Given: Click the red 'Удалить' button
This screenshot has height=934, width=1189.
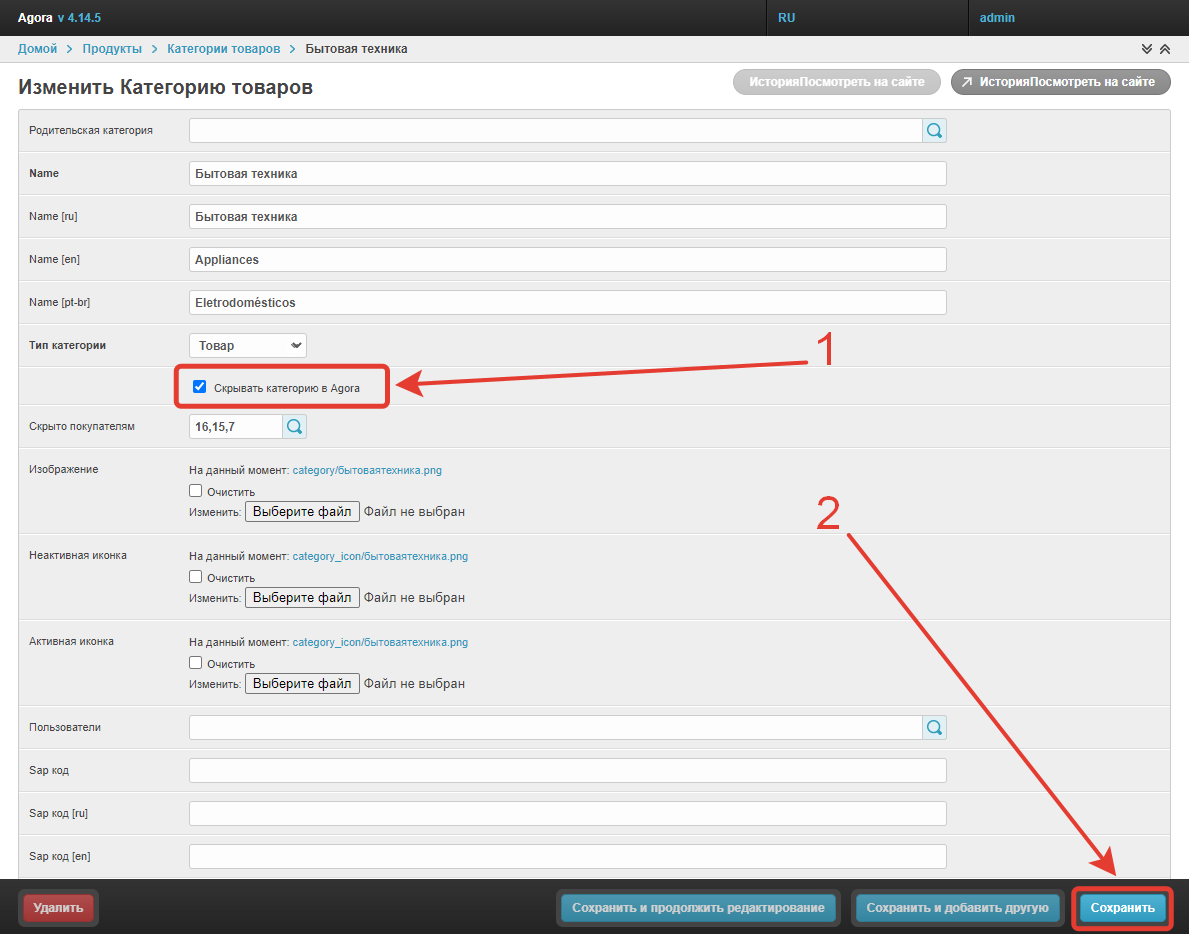Looking at the screenshot, I should point(58,908).
